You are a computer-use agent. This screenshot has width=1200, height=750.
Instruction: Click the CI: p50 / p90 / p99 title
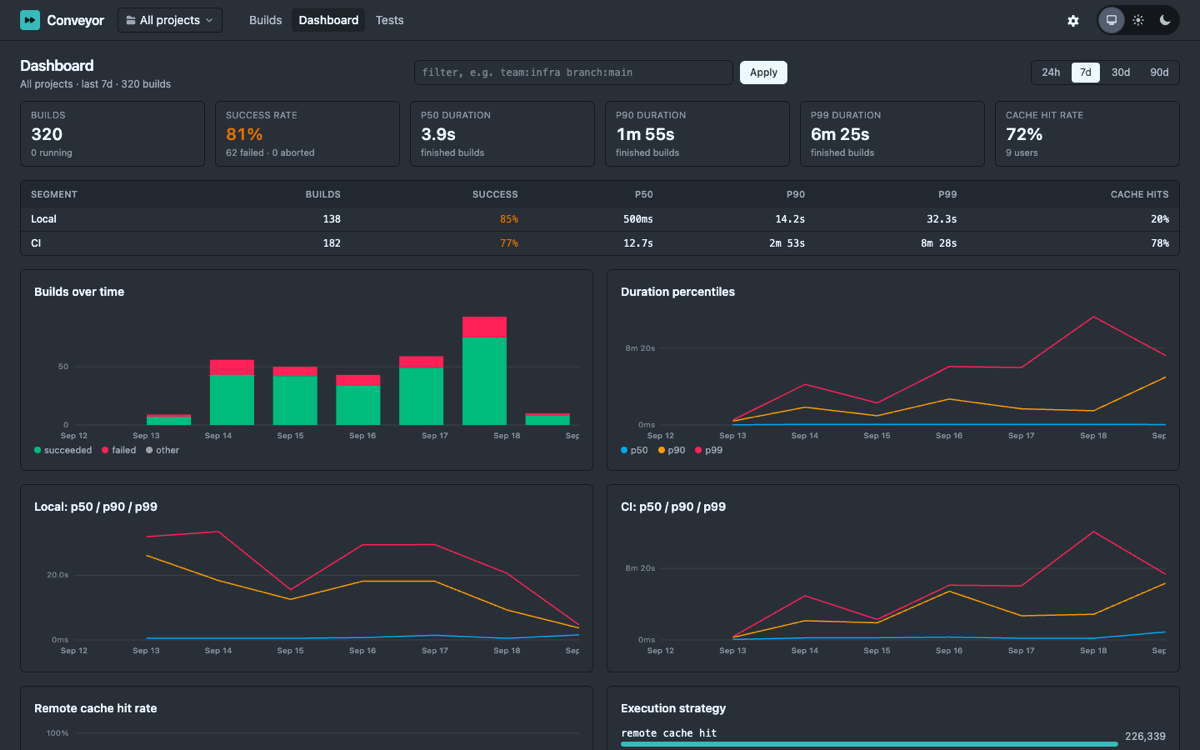tap(673, 507)
